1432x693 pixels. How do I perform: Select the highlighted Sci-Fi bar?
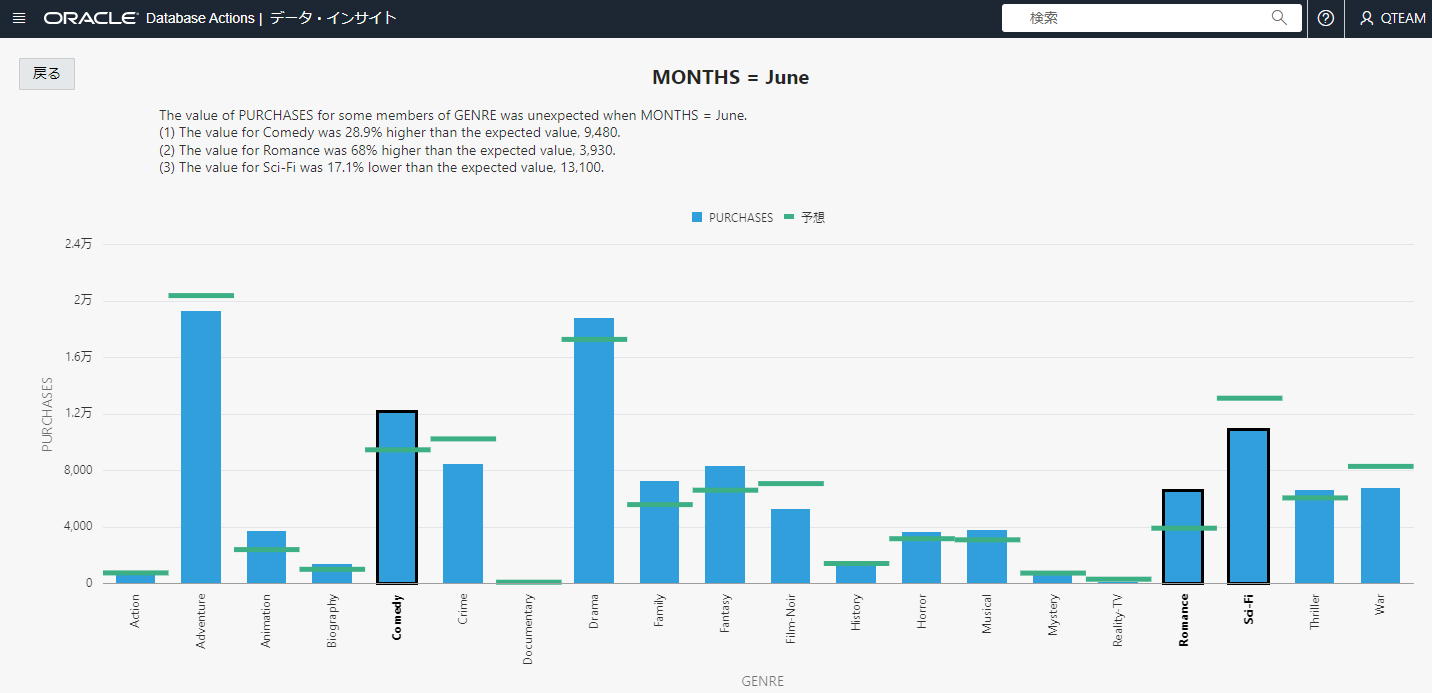click(1249, 510)
